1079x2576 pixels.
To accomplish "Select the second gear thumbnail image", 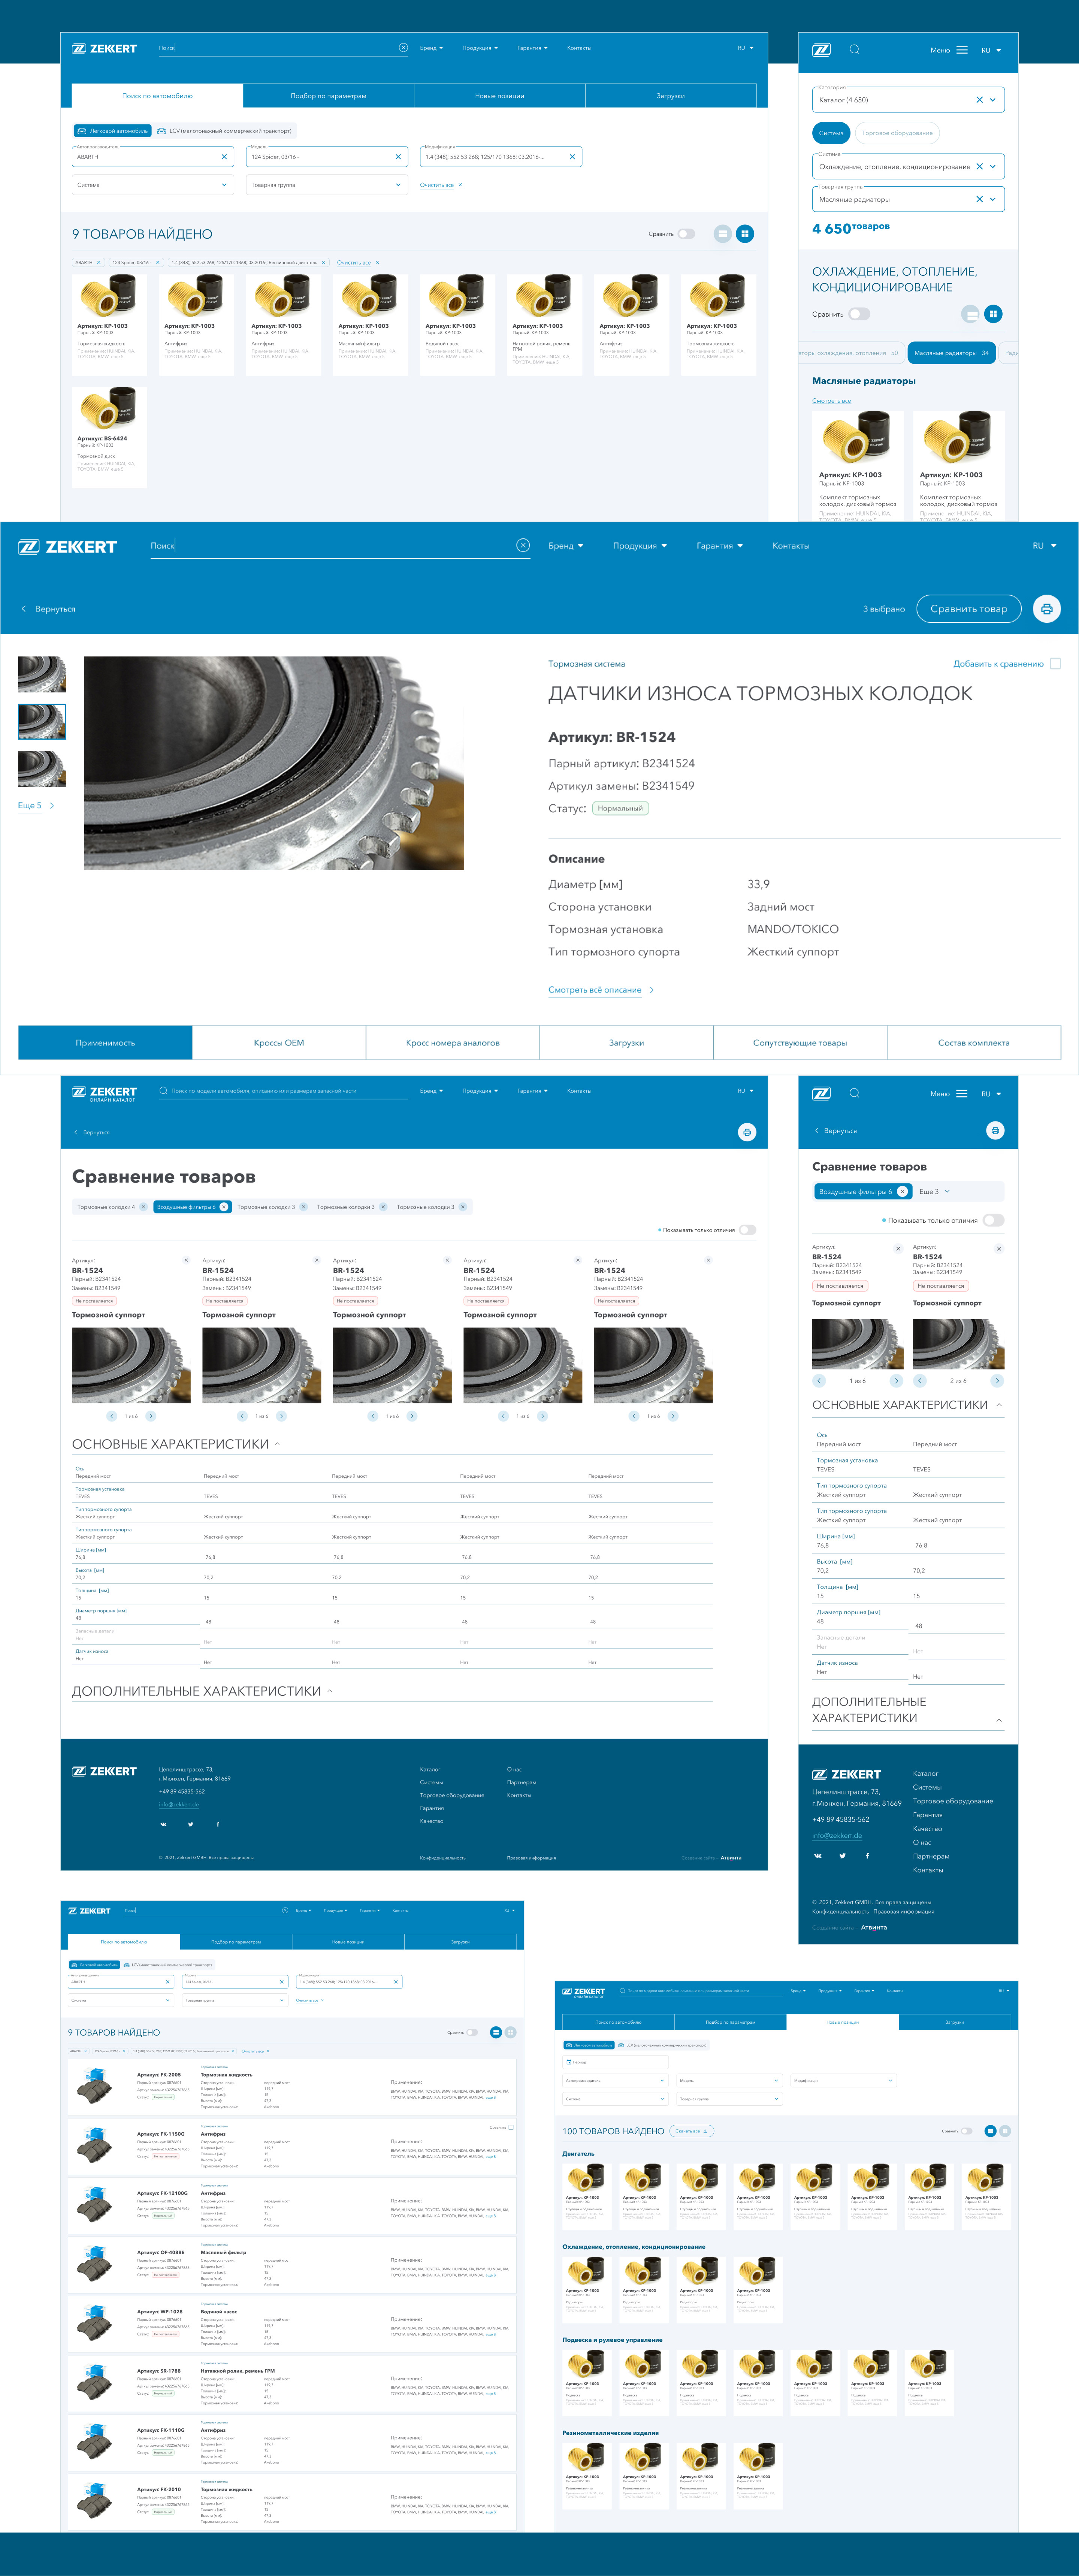I will [42, 721].
